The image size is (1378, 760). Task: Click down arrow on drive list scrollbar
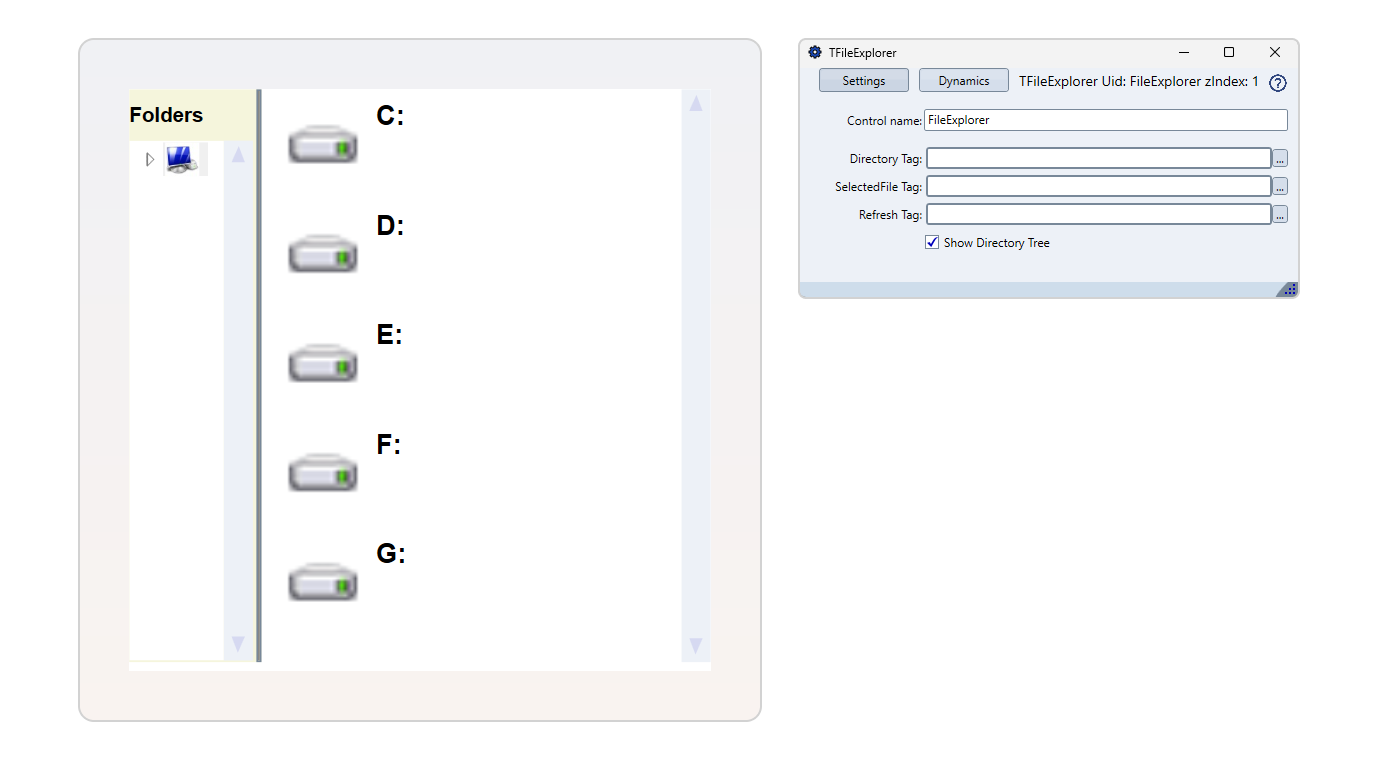point(696,645)
